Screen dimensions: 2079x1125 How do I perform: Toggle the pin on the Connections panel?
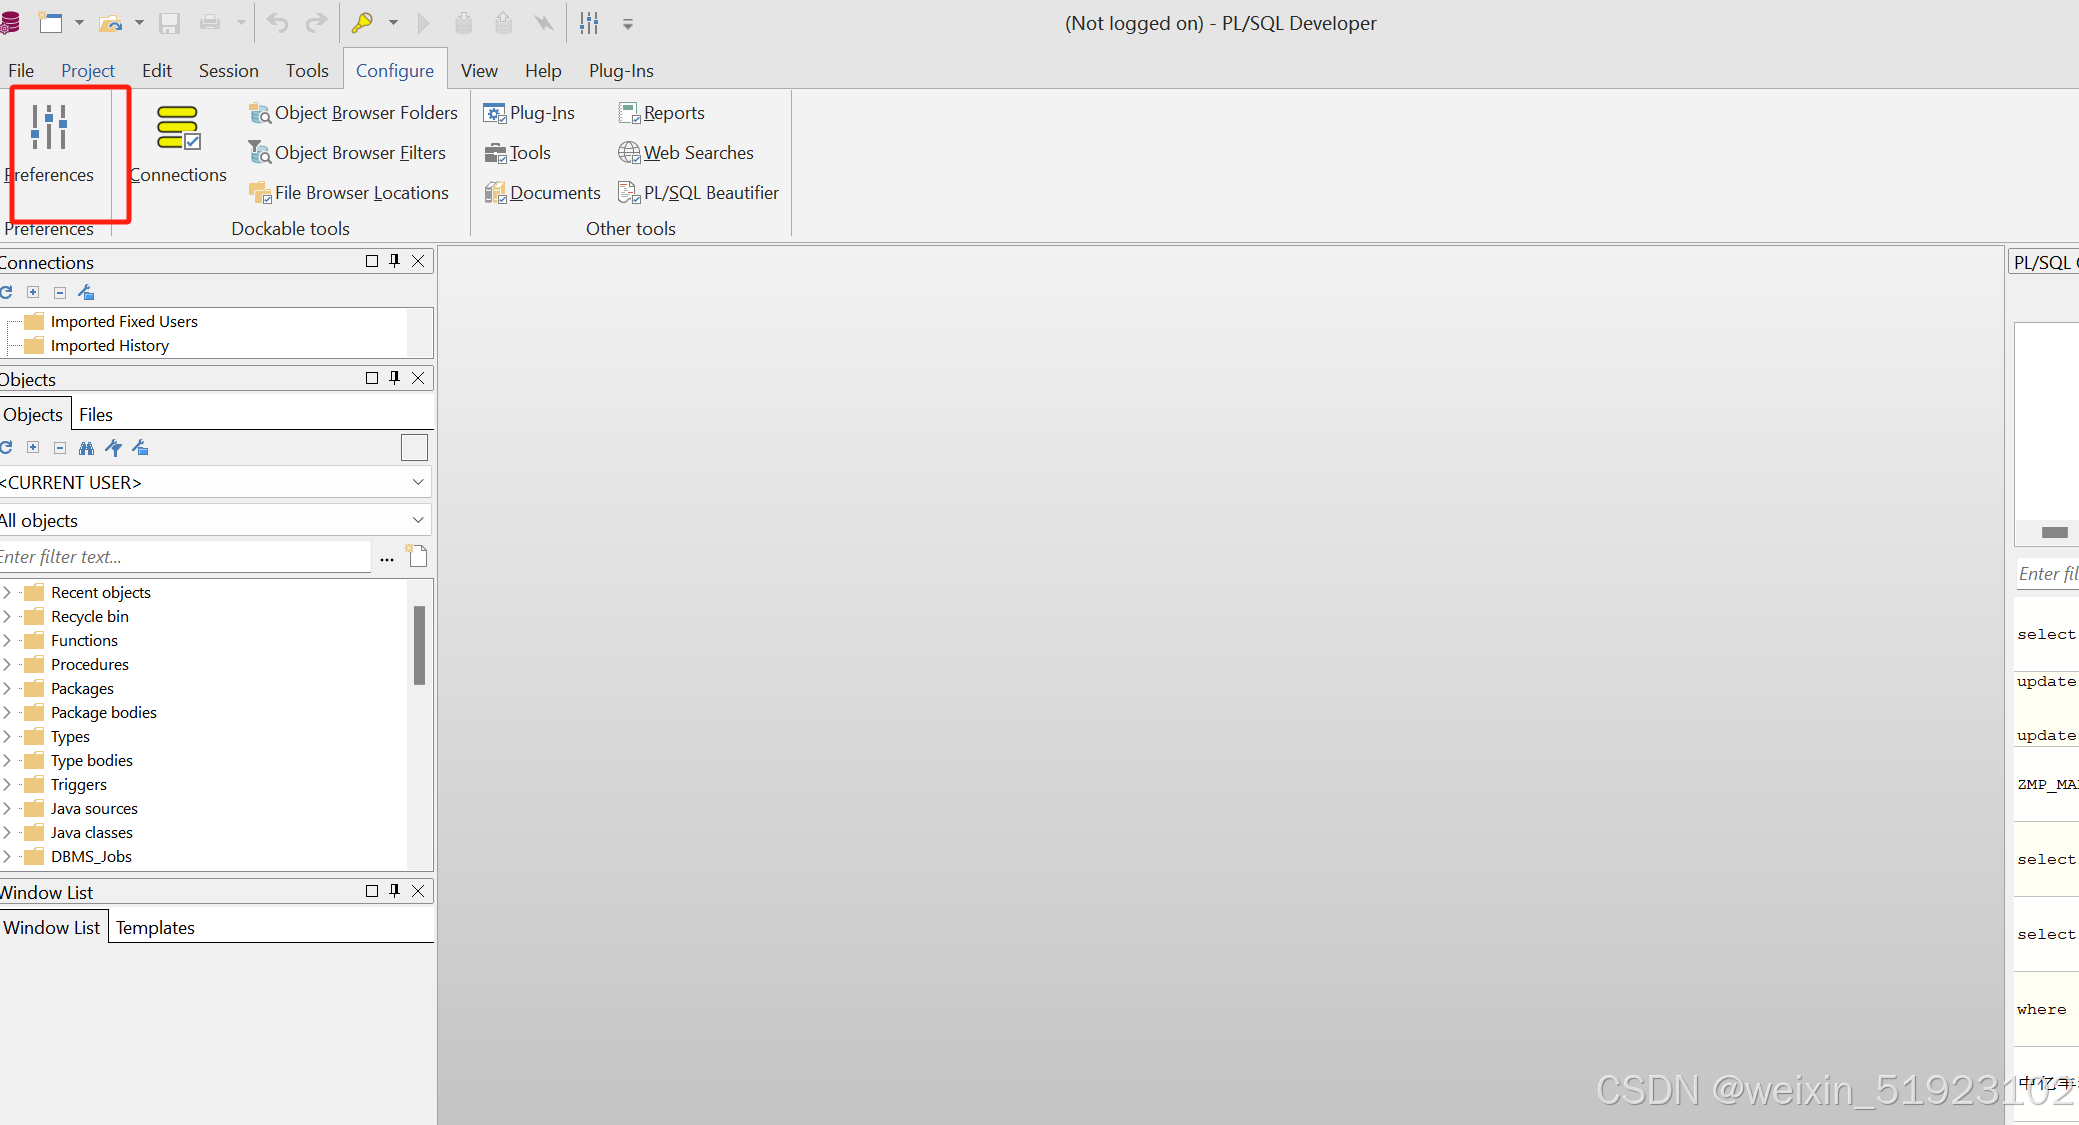[394, 261]
